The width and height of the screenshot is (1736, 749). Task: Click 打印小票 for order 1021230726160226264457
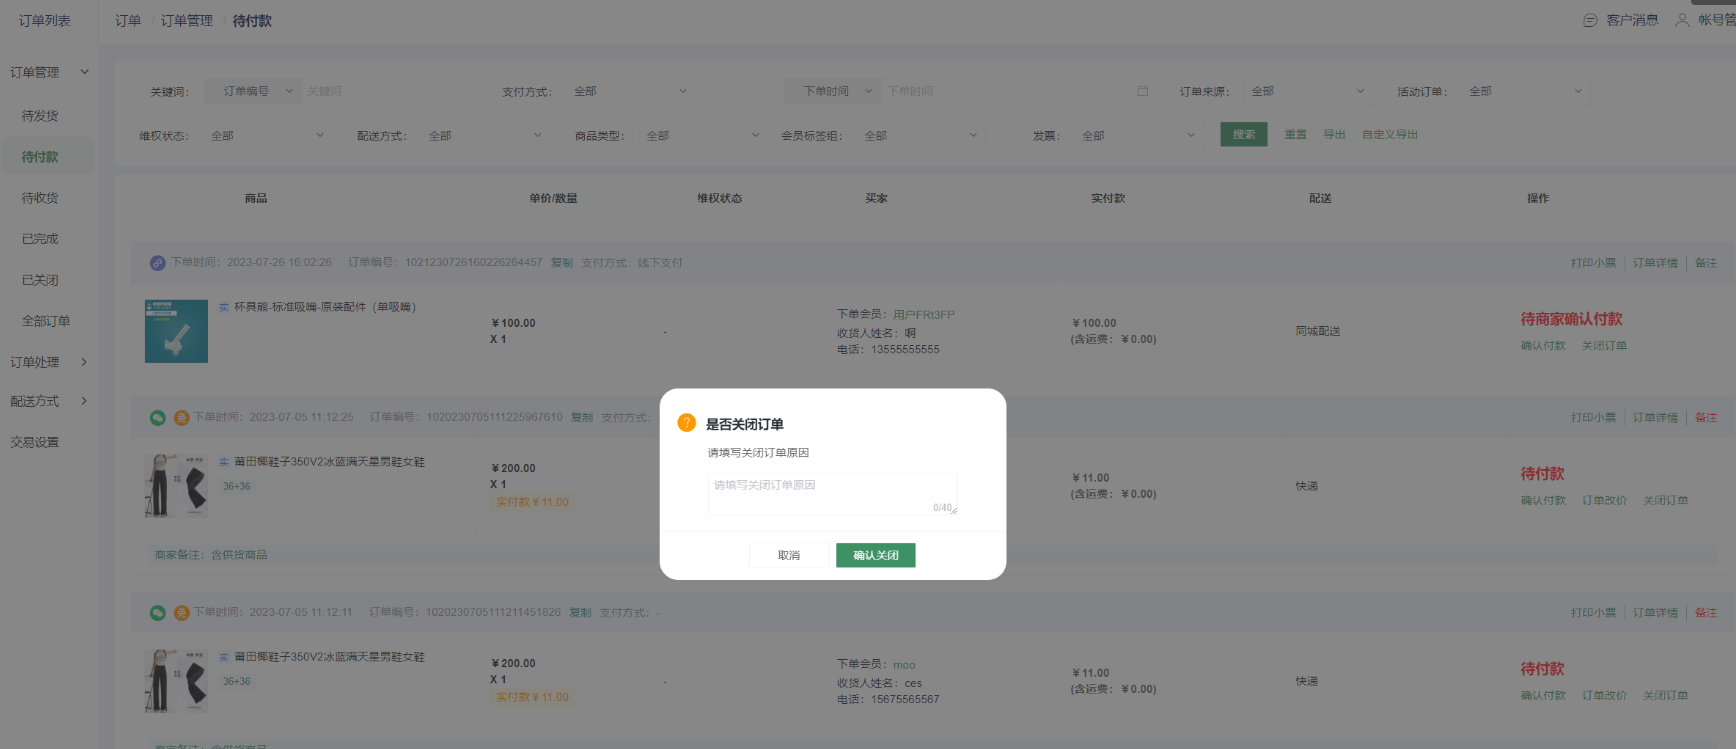tap(1593, 263)
